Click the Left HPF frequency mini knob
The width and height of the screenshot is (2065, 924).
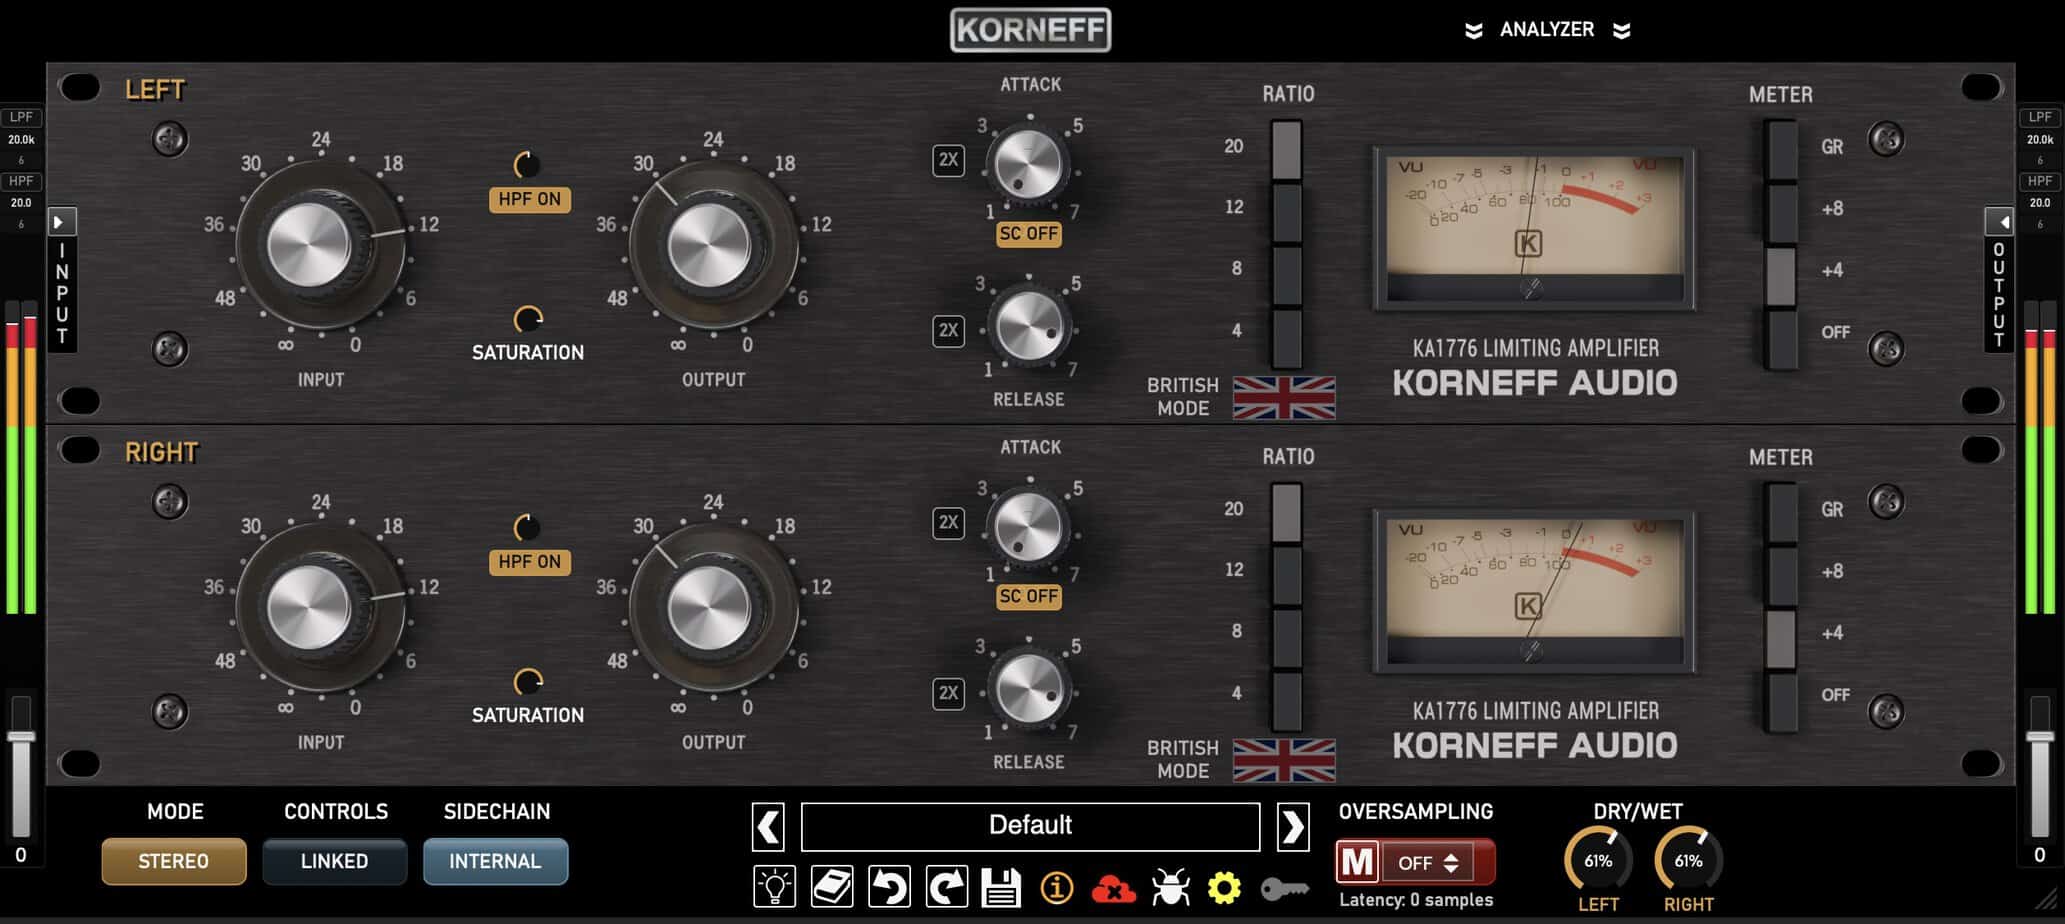tap(527, 165)
